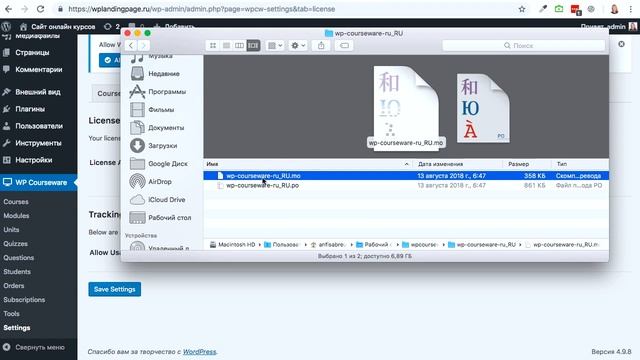The height and width of the screenshot is (360, 640).
Task: Open Chrome three-dot menu
Action: click(631, 9)
